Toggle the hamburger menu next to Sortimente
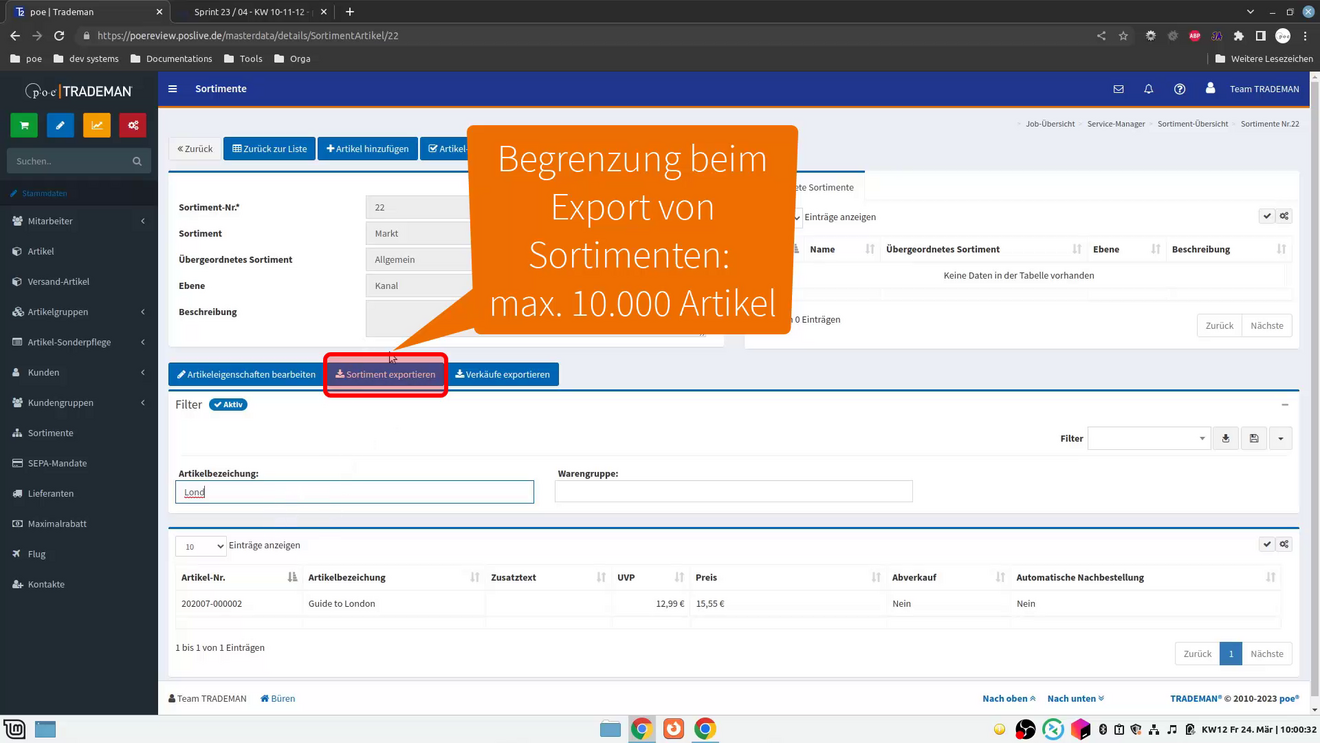Image resolution: width=1320 pixels, height=743 pixels. pyautogui.click(x=173, y=89)
